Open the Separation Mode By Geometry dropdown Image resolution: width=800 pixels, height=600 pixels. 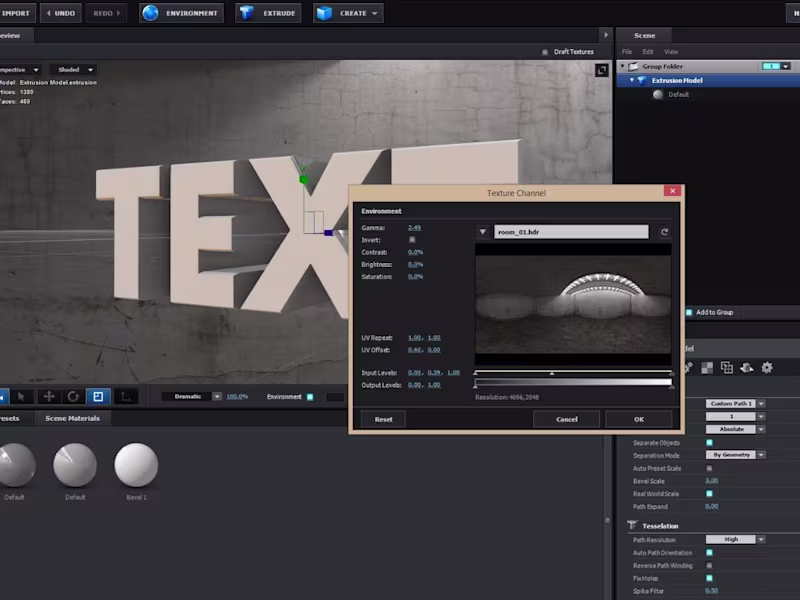click(733, 455)
